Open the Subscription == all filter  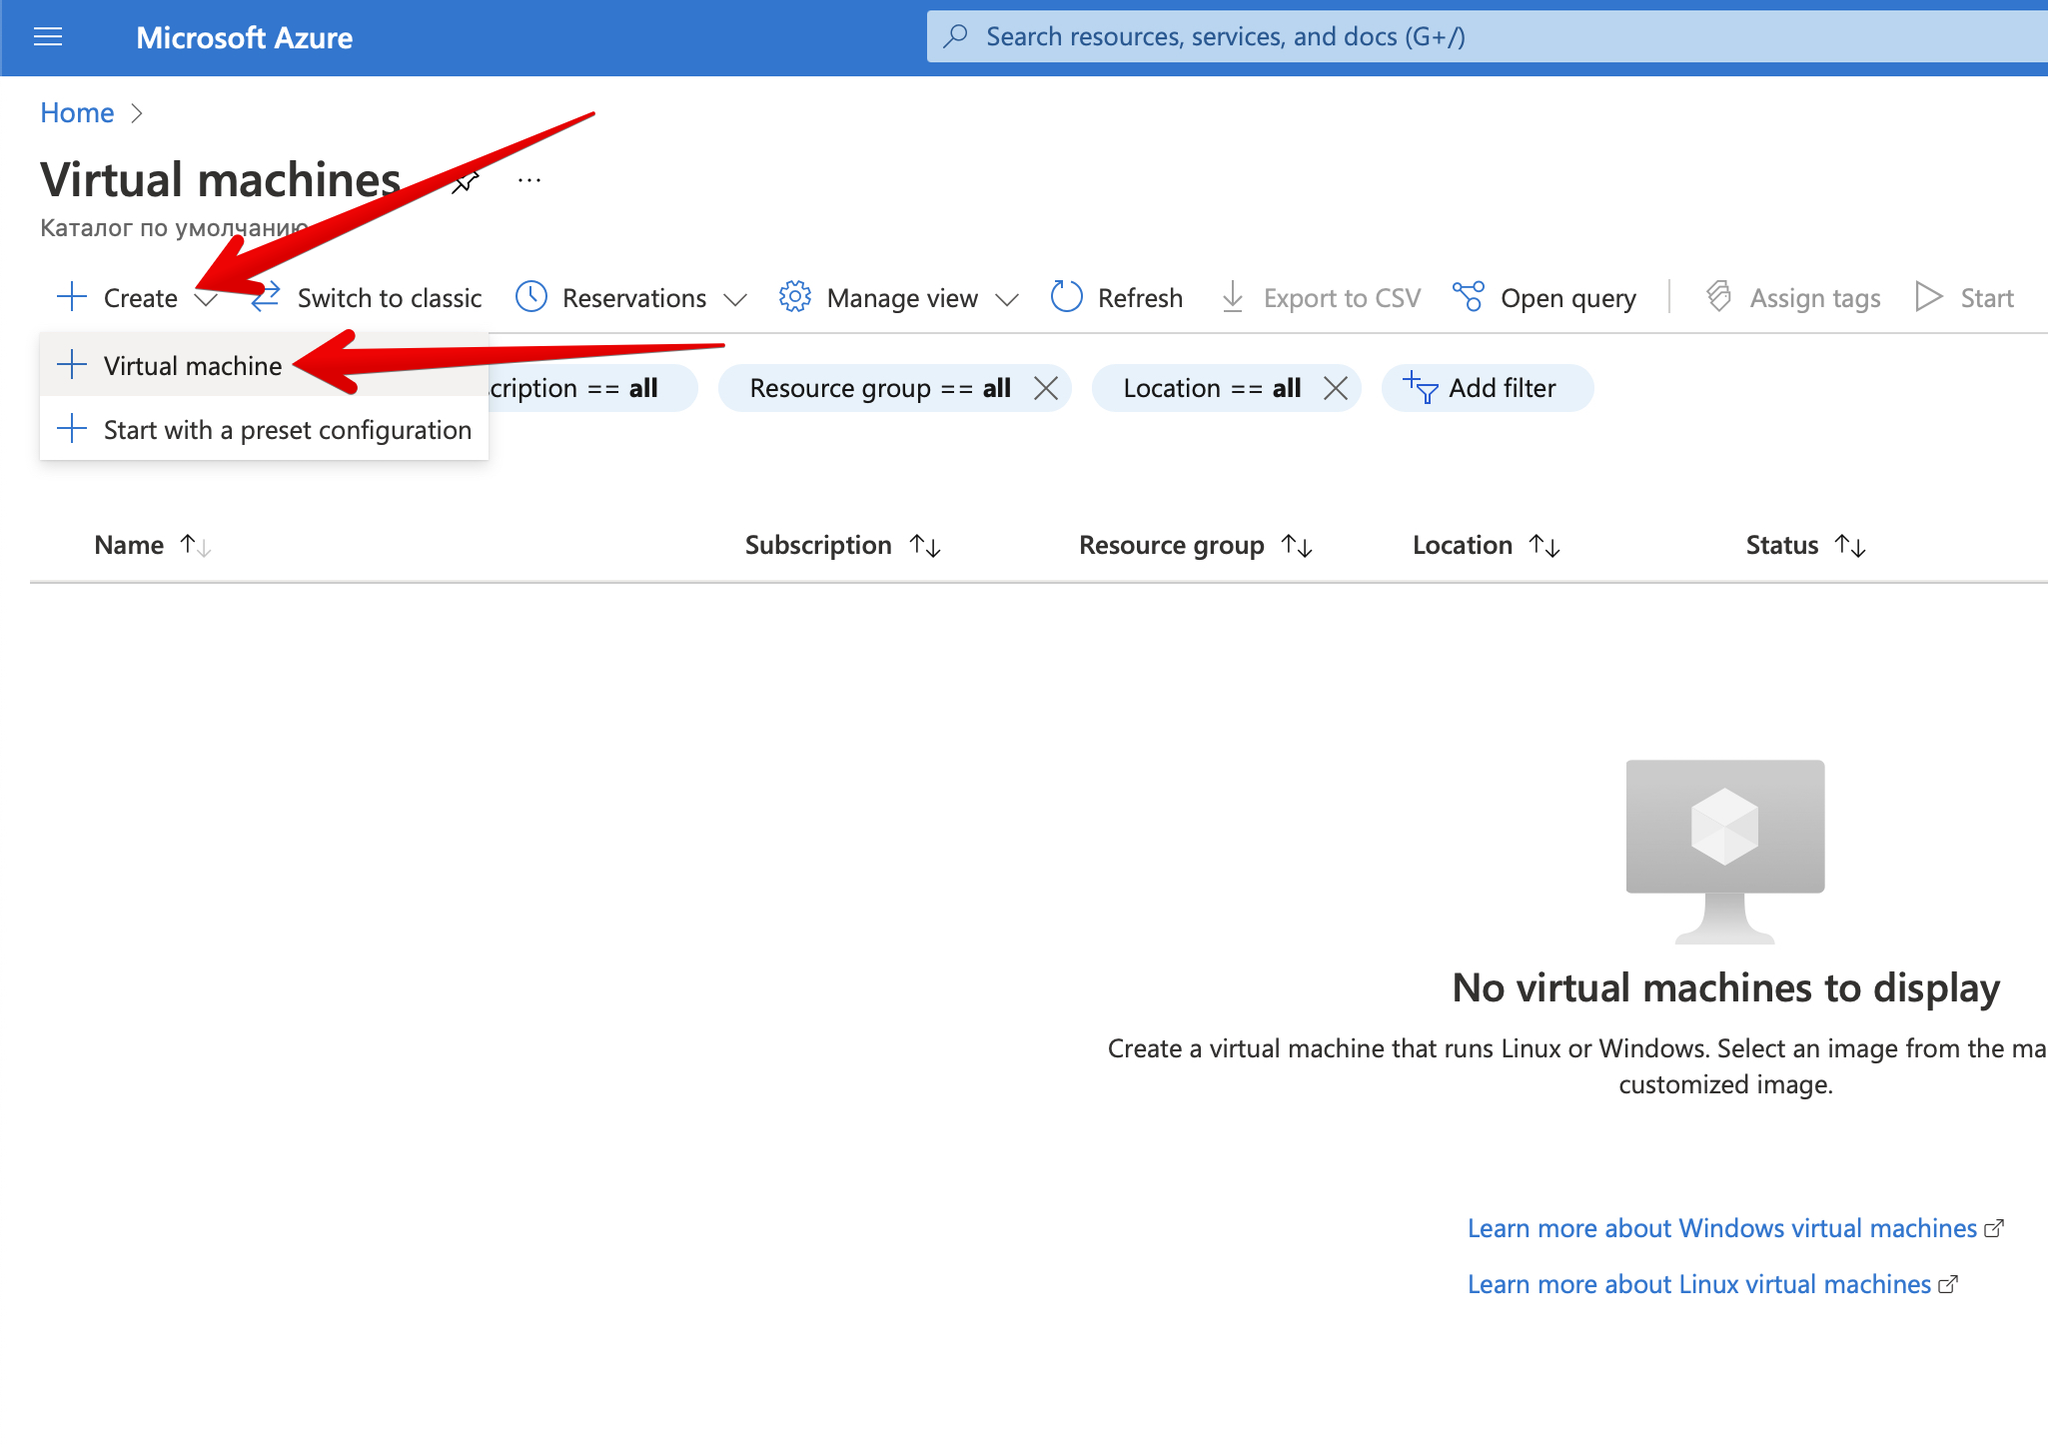coord(593,388)
